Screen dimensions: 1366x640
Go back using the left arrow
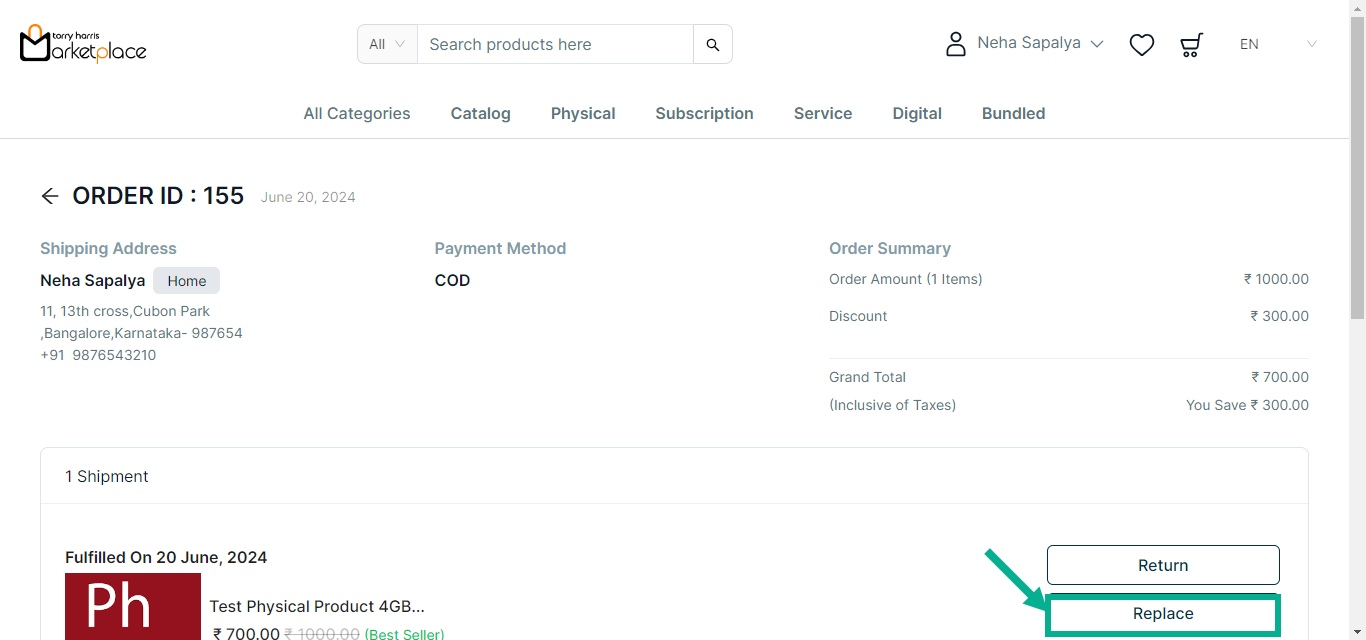(x=50, y=196)
